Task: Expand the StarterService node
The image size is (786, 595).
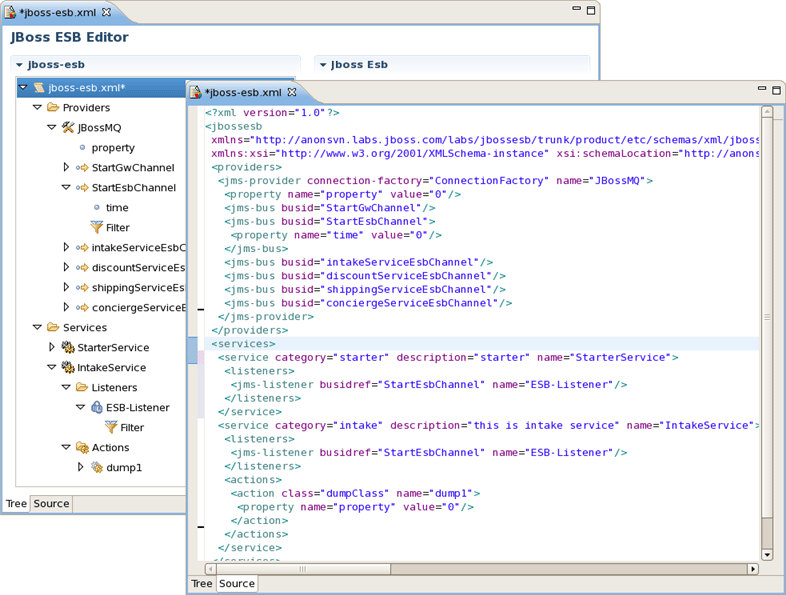Action: (52, 347)
